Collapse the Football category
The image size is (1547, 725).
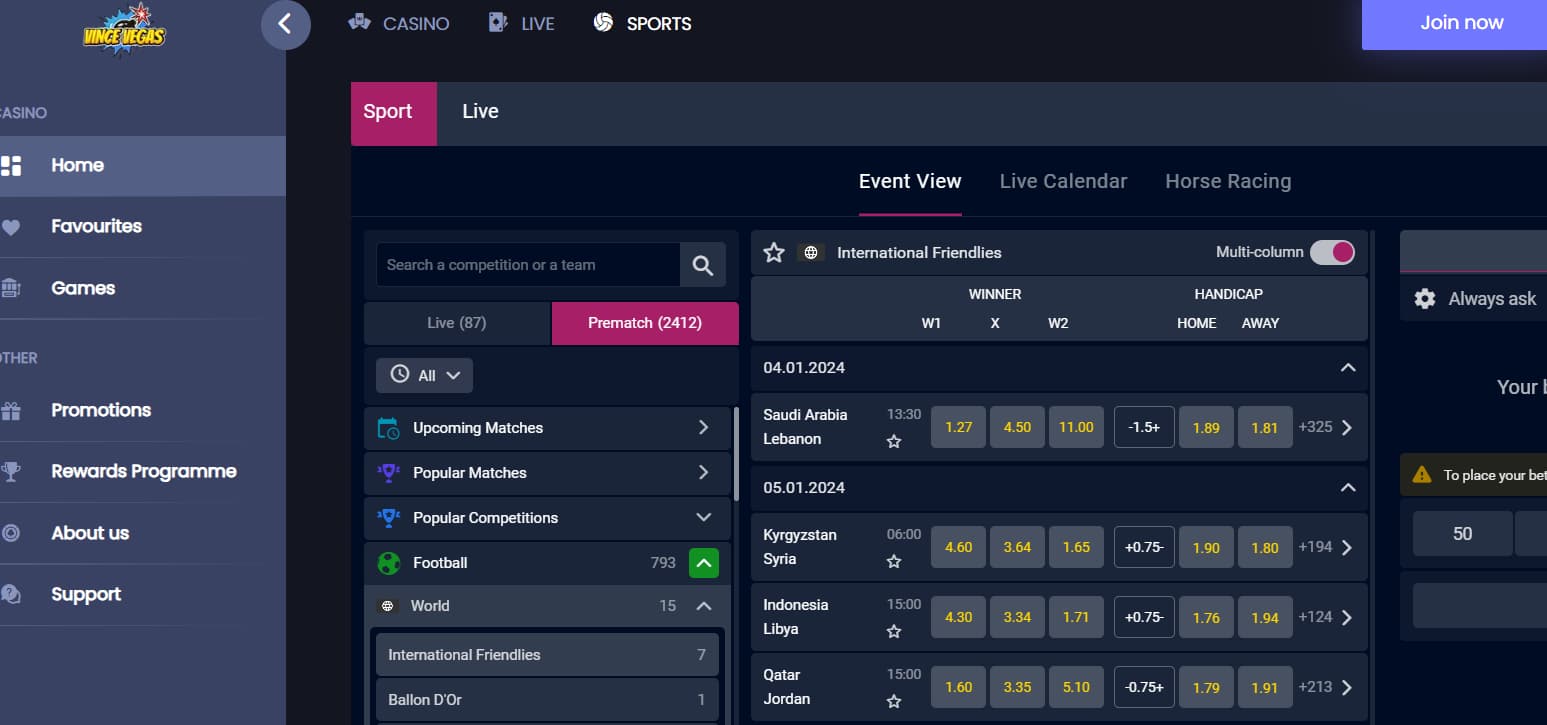(x=703, y=563)
